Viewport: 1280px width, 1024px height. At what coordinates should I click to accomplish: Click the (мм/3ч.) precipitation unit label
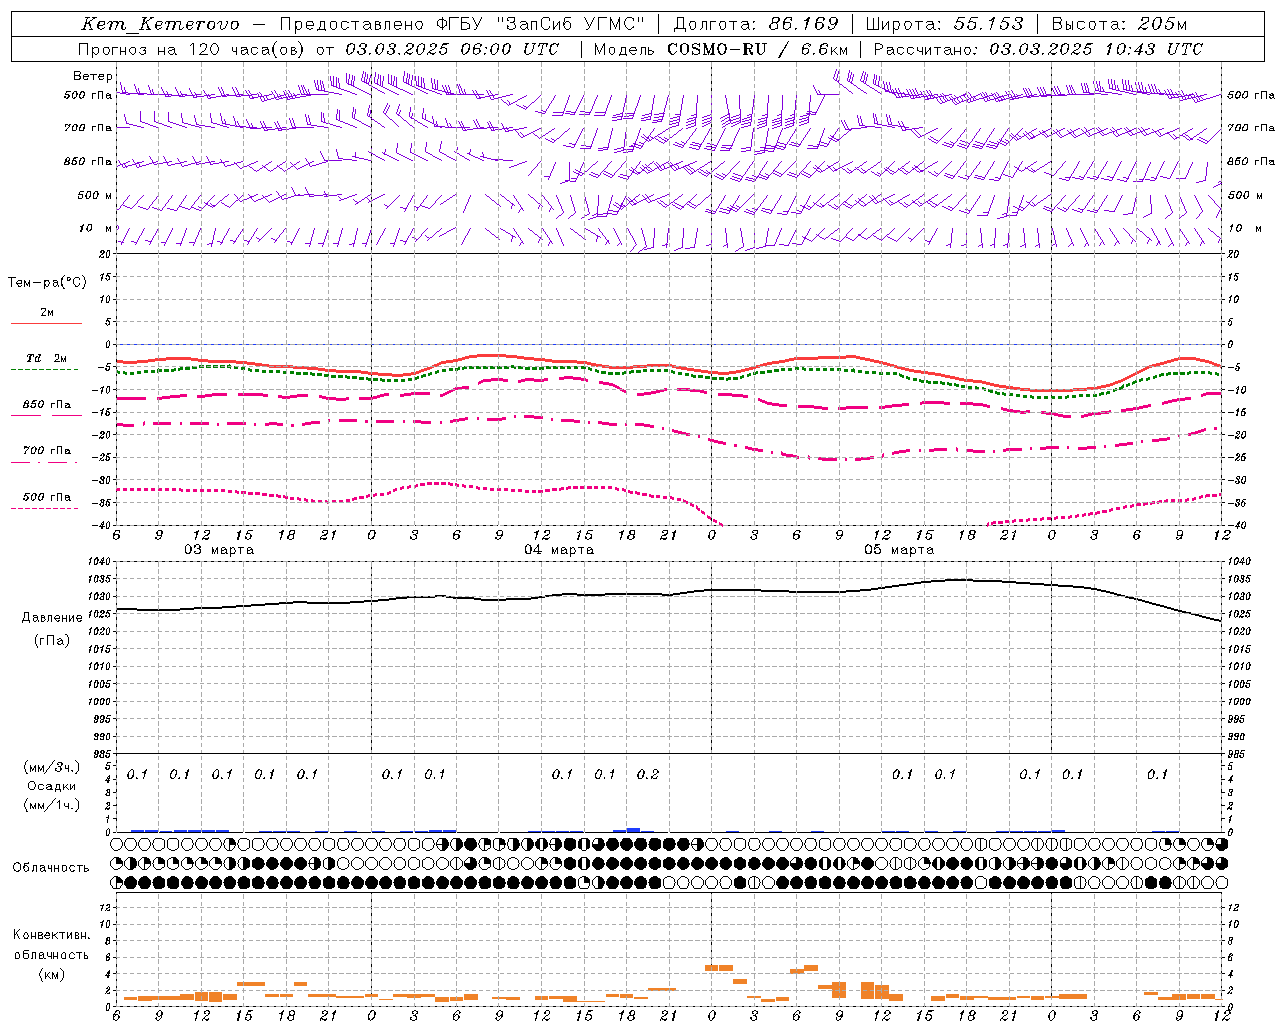click(50, 767)
